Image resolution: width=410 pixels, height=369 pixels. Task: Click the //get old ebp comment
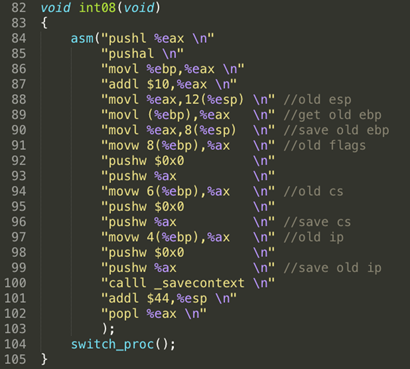[x=332, y=115]
